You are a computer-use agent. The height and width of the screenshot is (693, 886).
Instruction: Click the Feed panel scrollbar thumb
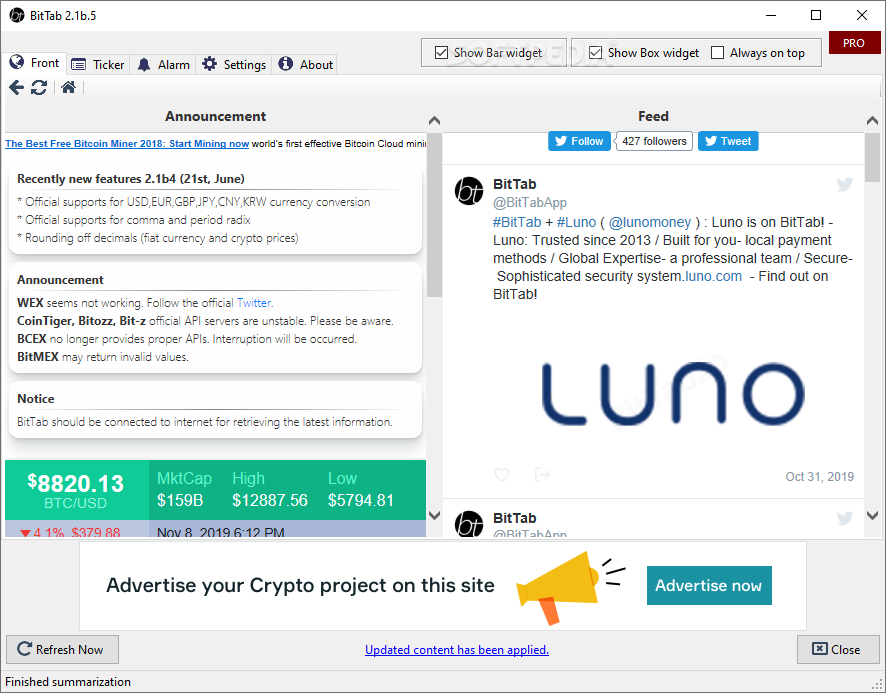(x=872, y=158)
